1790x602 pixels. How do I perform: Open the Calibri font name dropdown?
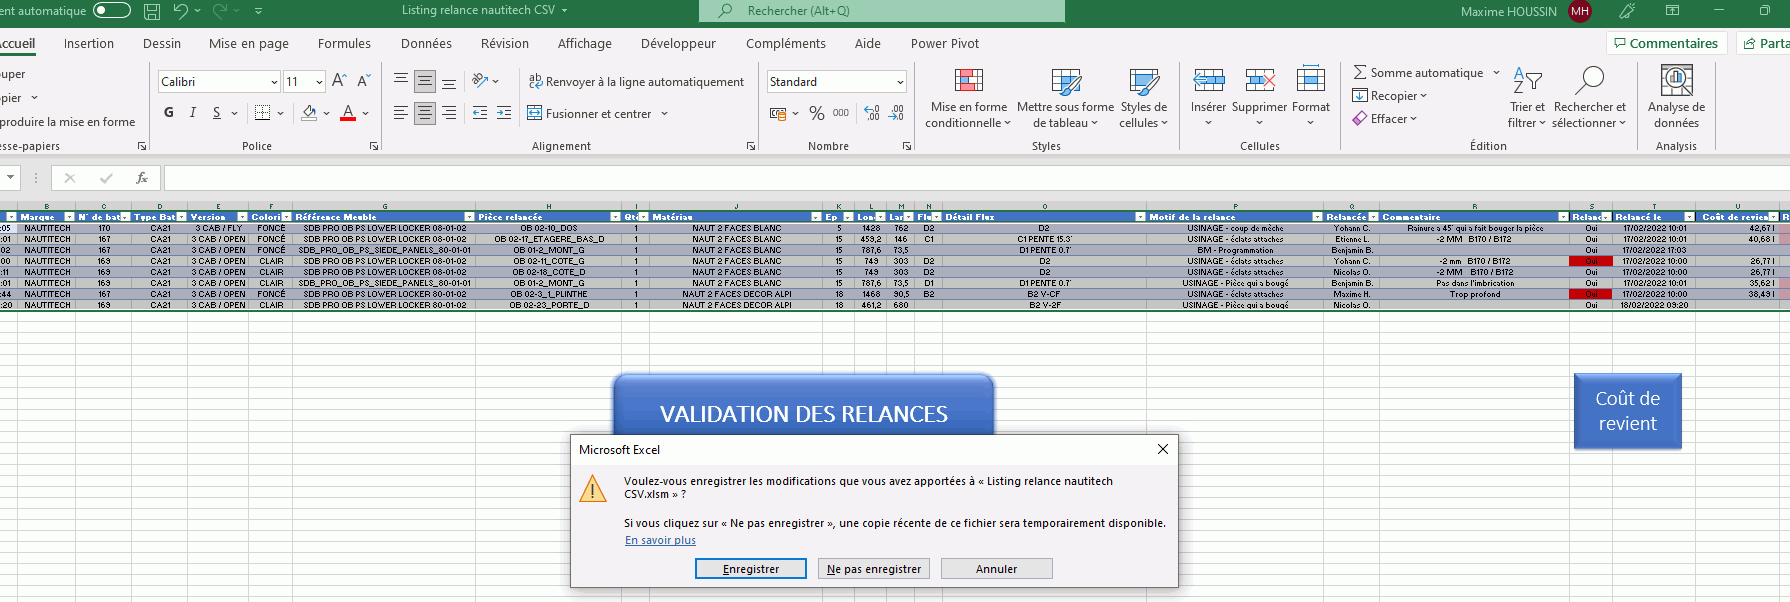click(x=274, y=82)
